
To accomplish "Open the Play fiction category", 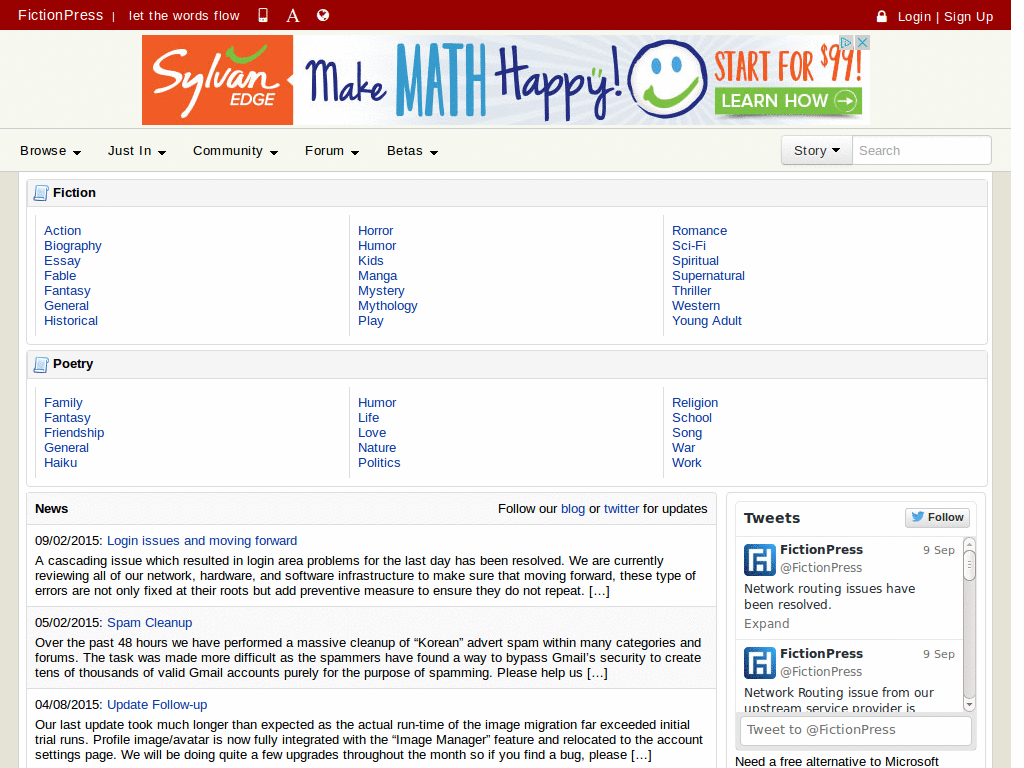I will click(x=370, y=321).
